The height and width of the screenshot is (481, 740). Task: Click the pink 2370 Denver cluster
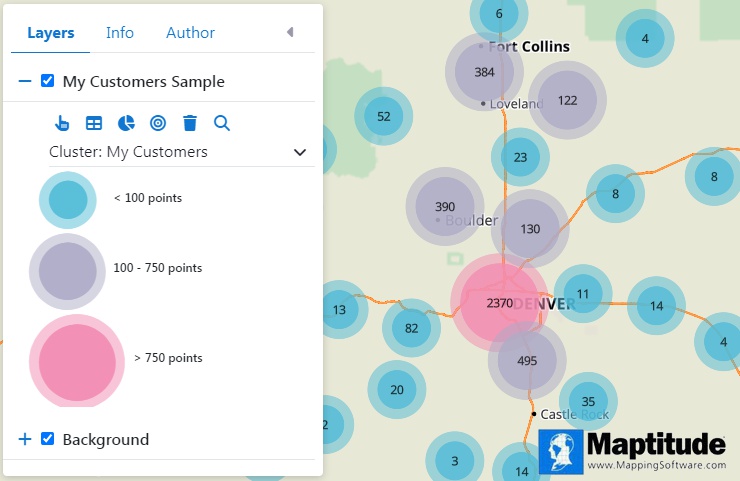(498, 302)
